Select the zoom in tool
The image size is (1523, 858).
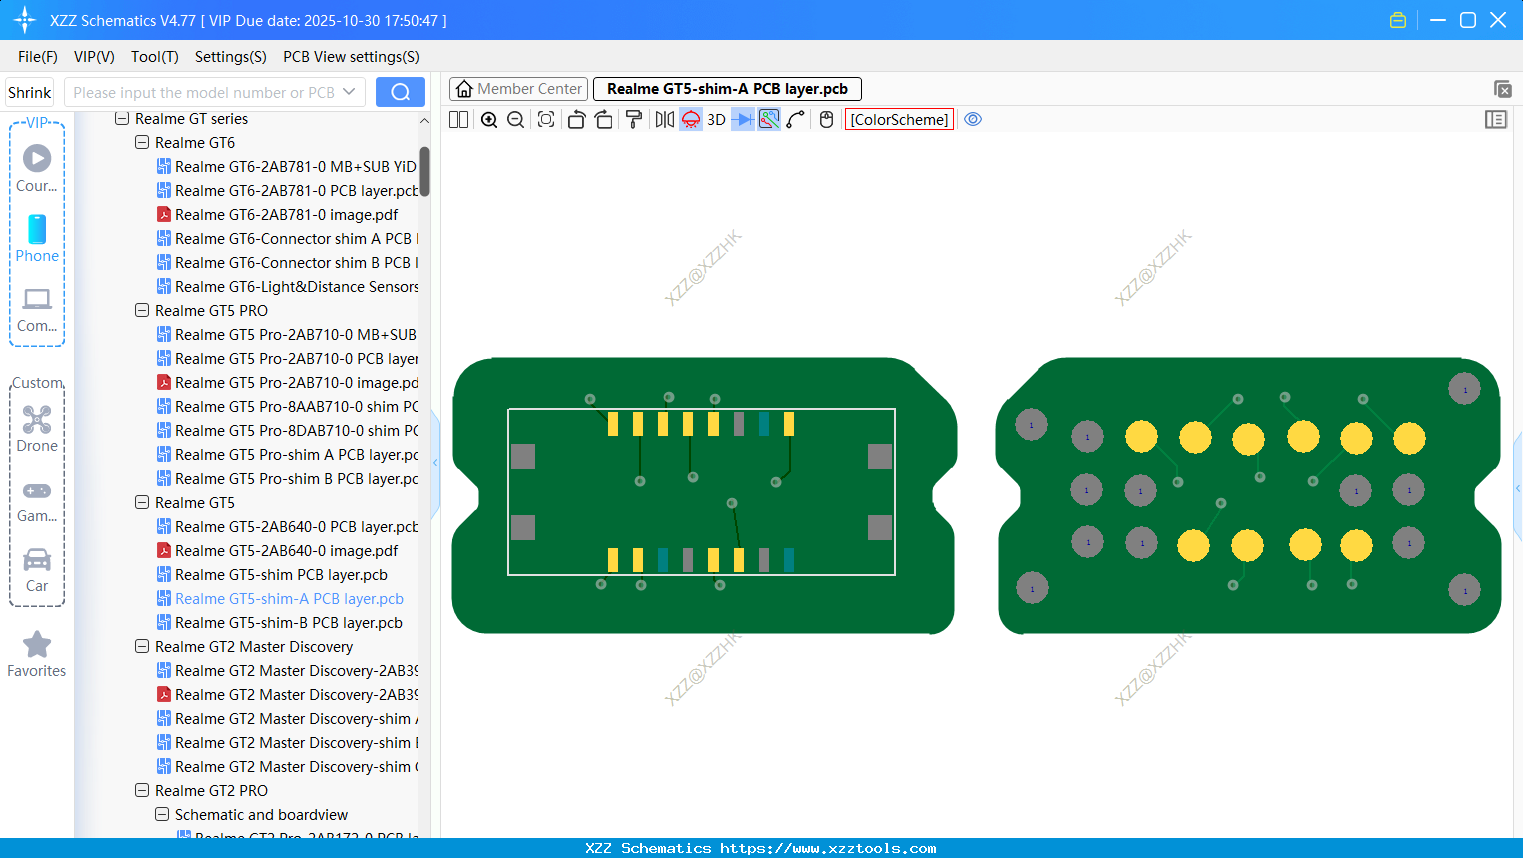tap(489, 119)
